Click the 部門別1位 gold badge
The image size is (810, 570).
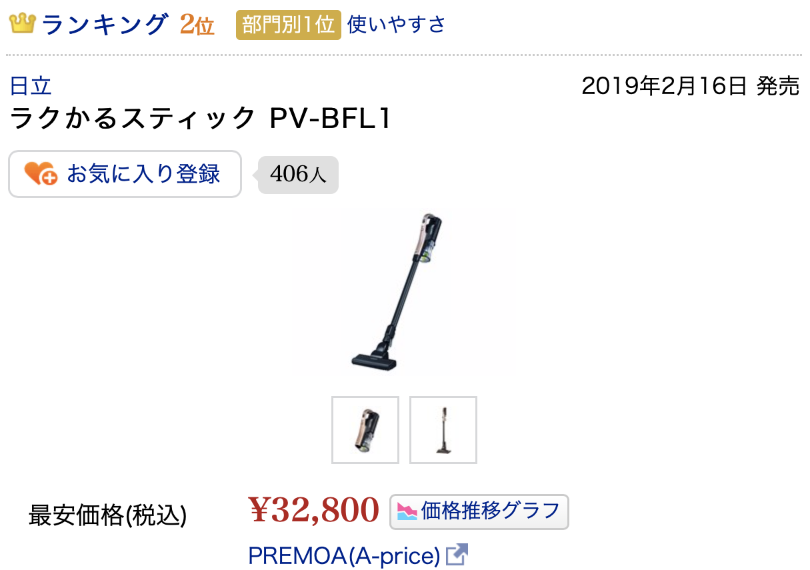click(288, 25)
